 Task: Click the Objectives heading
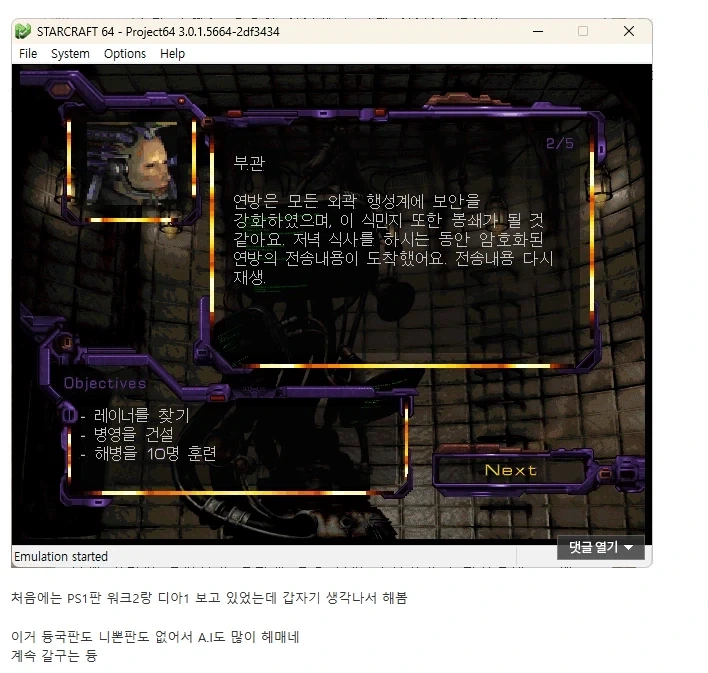(x=105, y=383)
